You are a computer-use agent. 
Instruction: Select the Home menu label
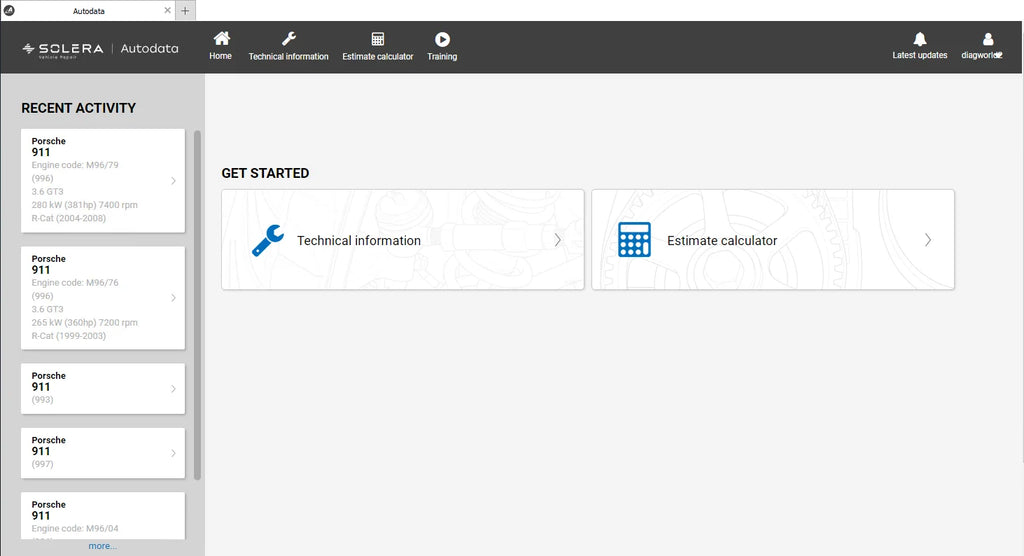click(221, 56)
